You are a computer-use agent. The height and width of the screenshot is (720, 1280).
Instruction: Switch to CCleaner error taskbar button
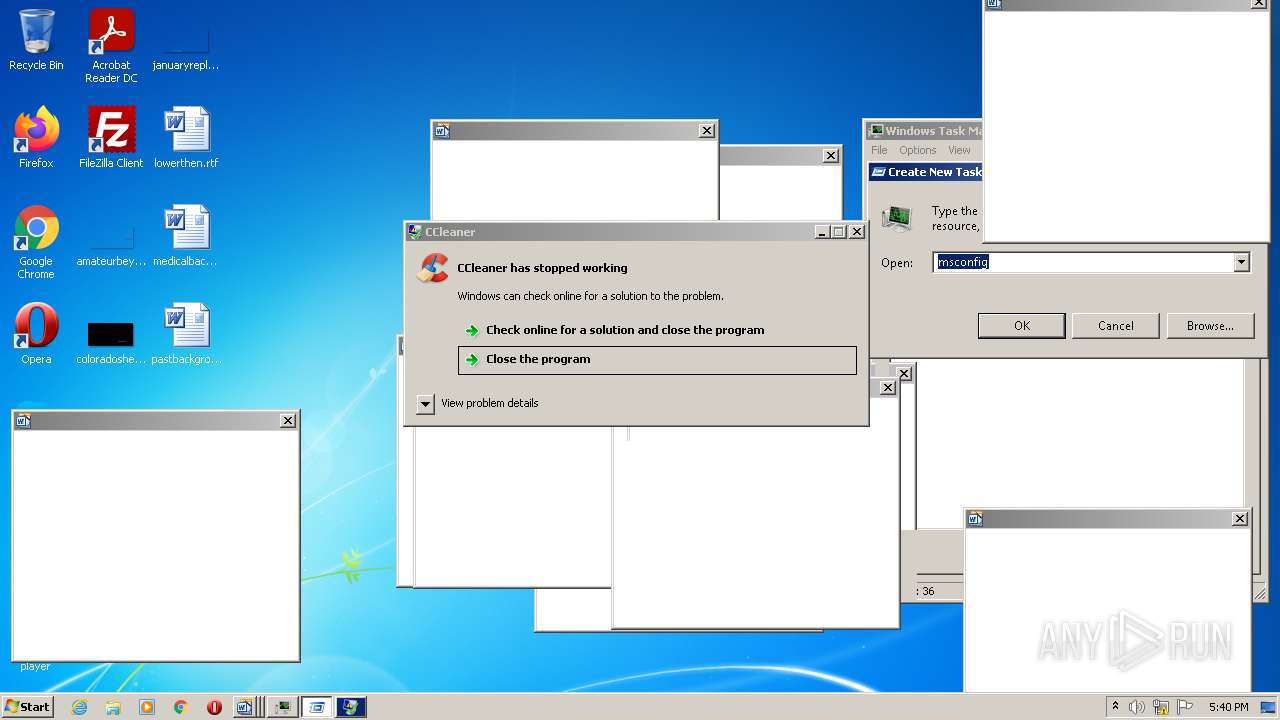click(x=351, y=707)
